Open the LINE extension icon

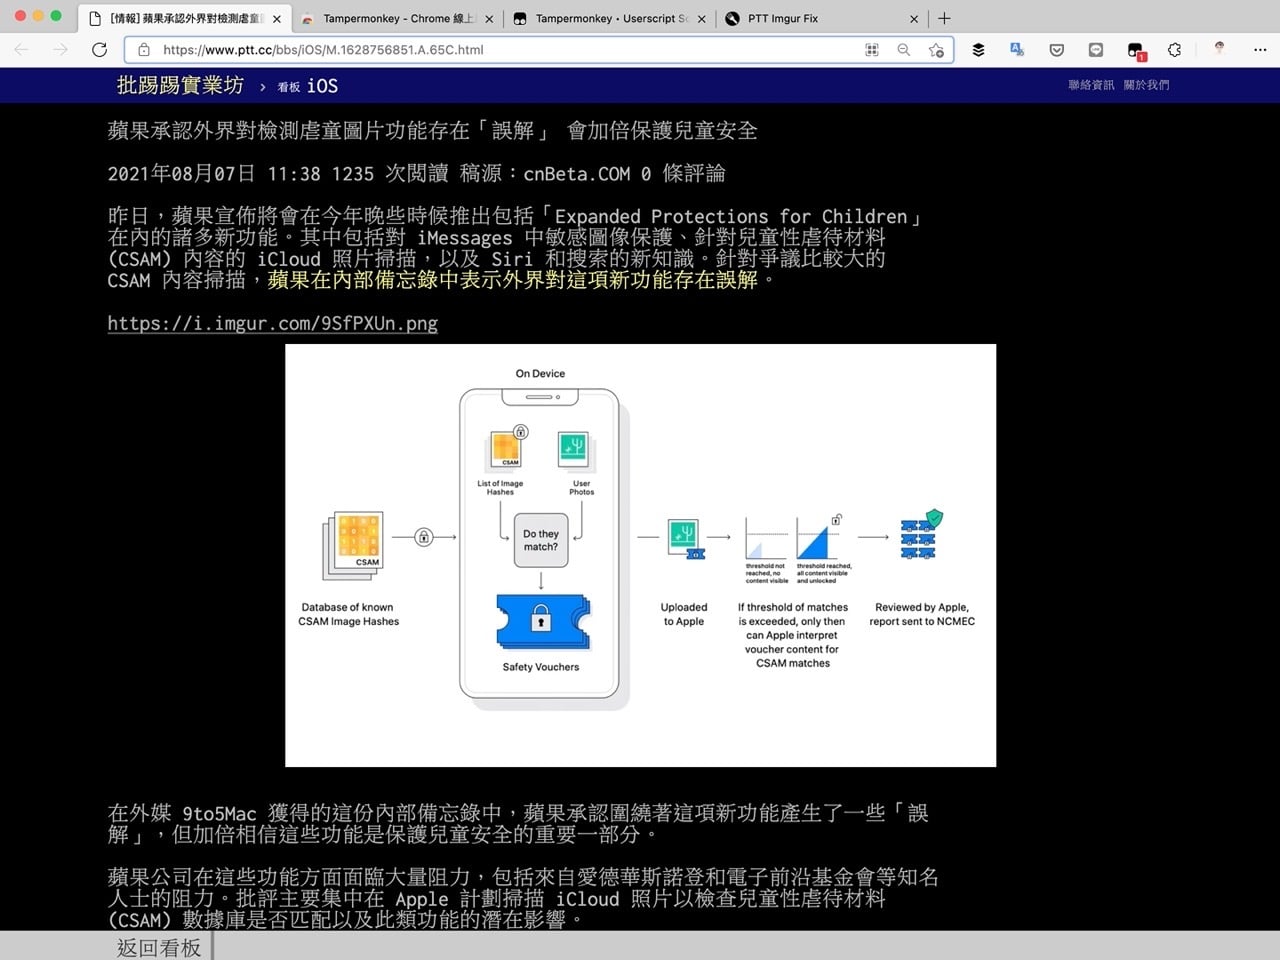(x=1096, y=49)
